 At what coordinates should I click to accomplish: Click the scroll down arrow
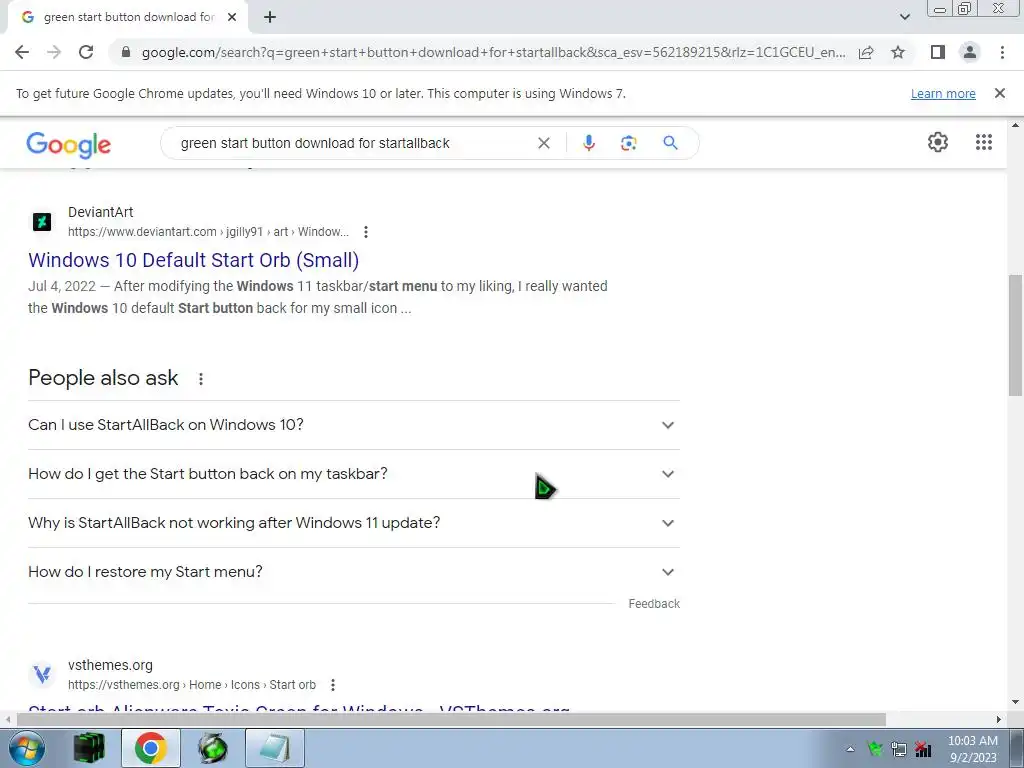click(x=1015, y=703)
